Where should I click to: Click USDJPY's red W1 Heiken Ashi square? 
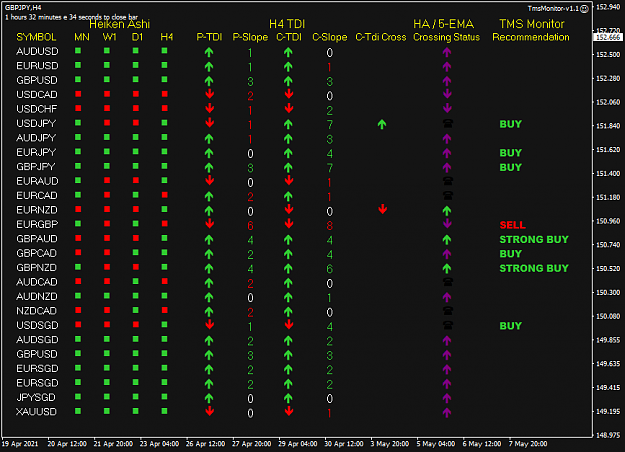(107, 123)
